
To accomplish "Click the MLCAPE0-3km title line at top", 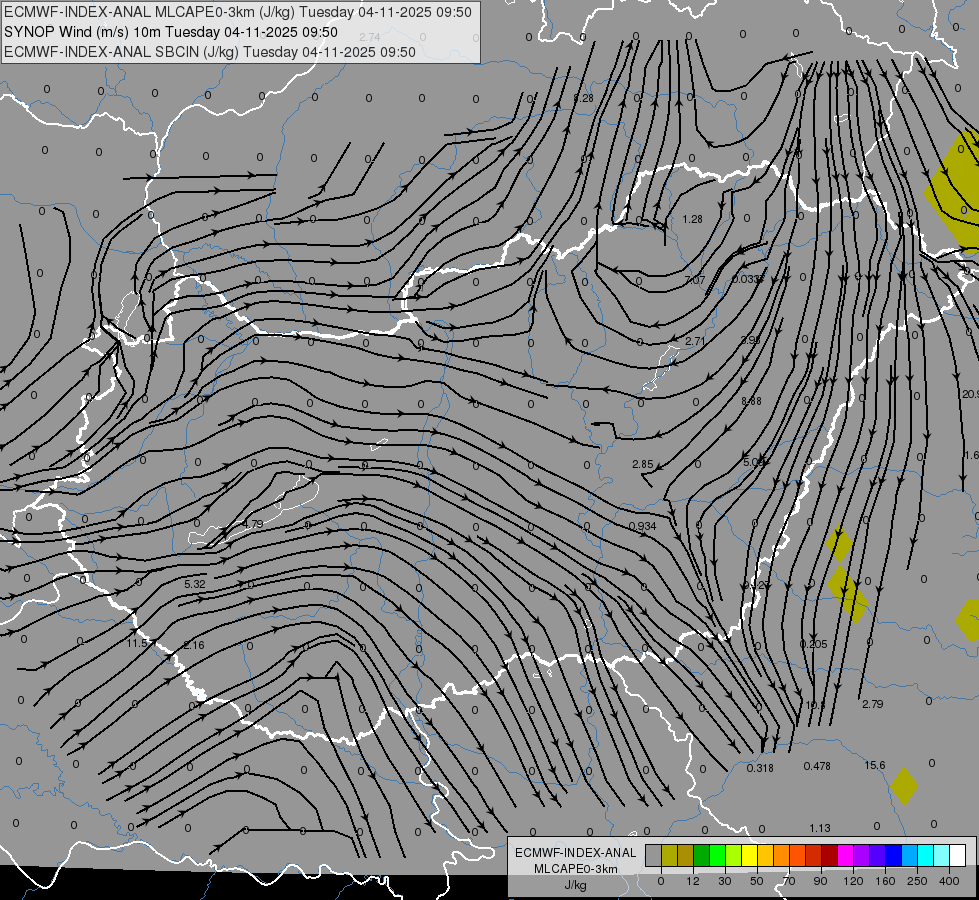I will 238,12.
